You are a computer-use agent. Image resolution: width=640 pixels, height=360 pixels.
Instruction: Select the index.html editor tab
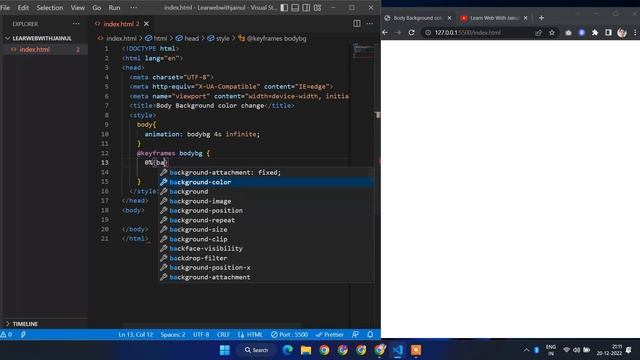pos(121,24)
